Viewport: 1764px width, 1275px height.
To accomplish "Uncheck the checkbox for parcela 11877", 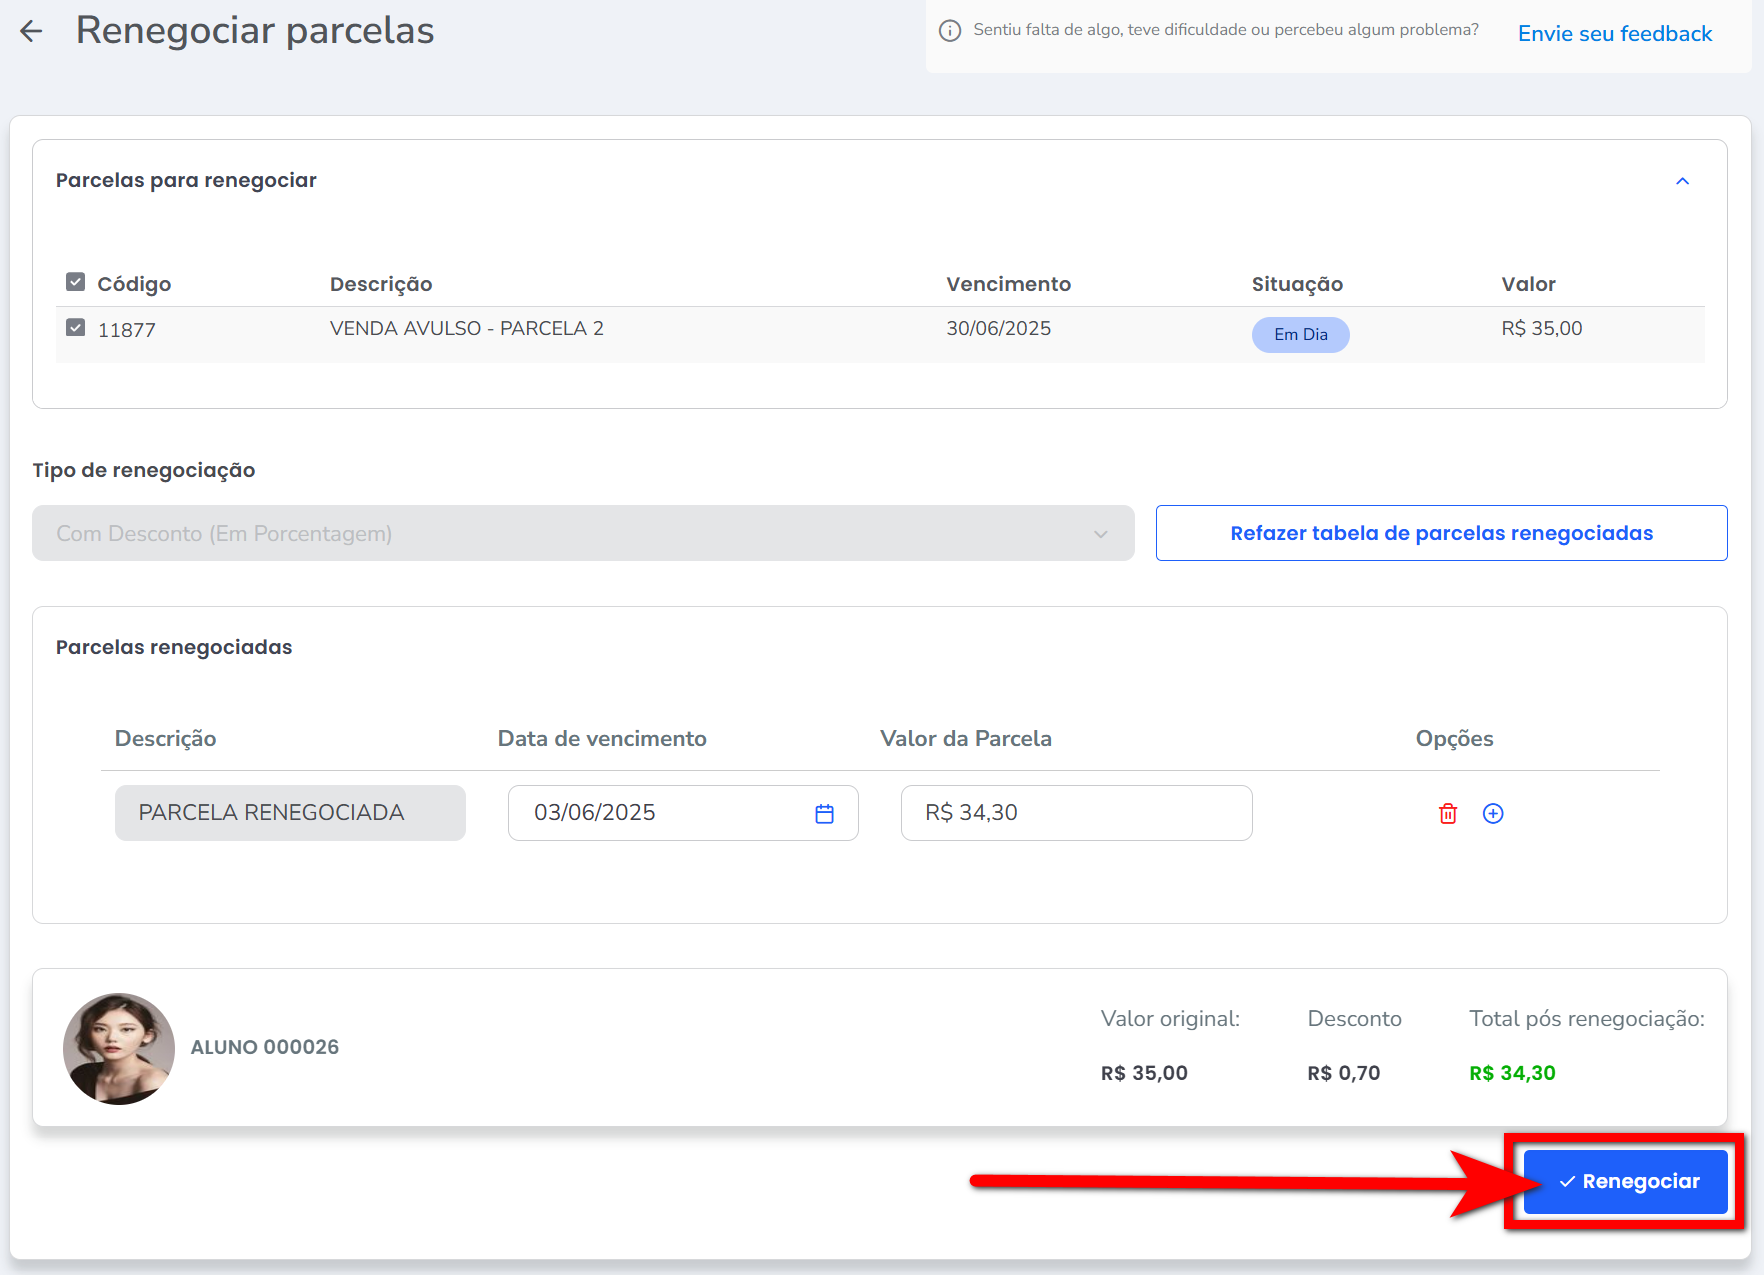I will click(x=75, y=327).
